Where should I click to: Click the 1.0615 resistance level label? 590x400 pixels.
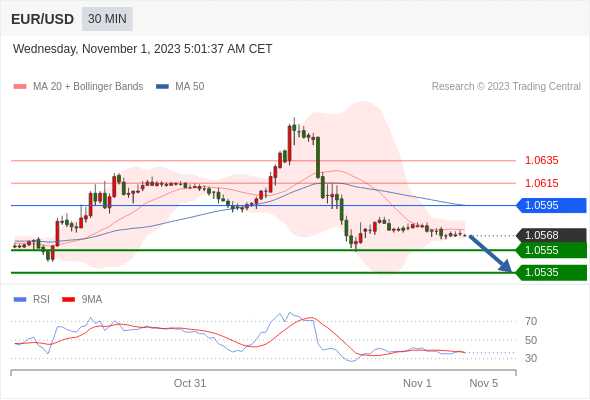click(x=541, y=183)
